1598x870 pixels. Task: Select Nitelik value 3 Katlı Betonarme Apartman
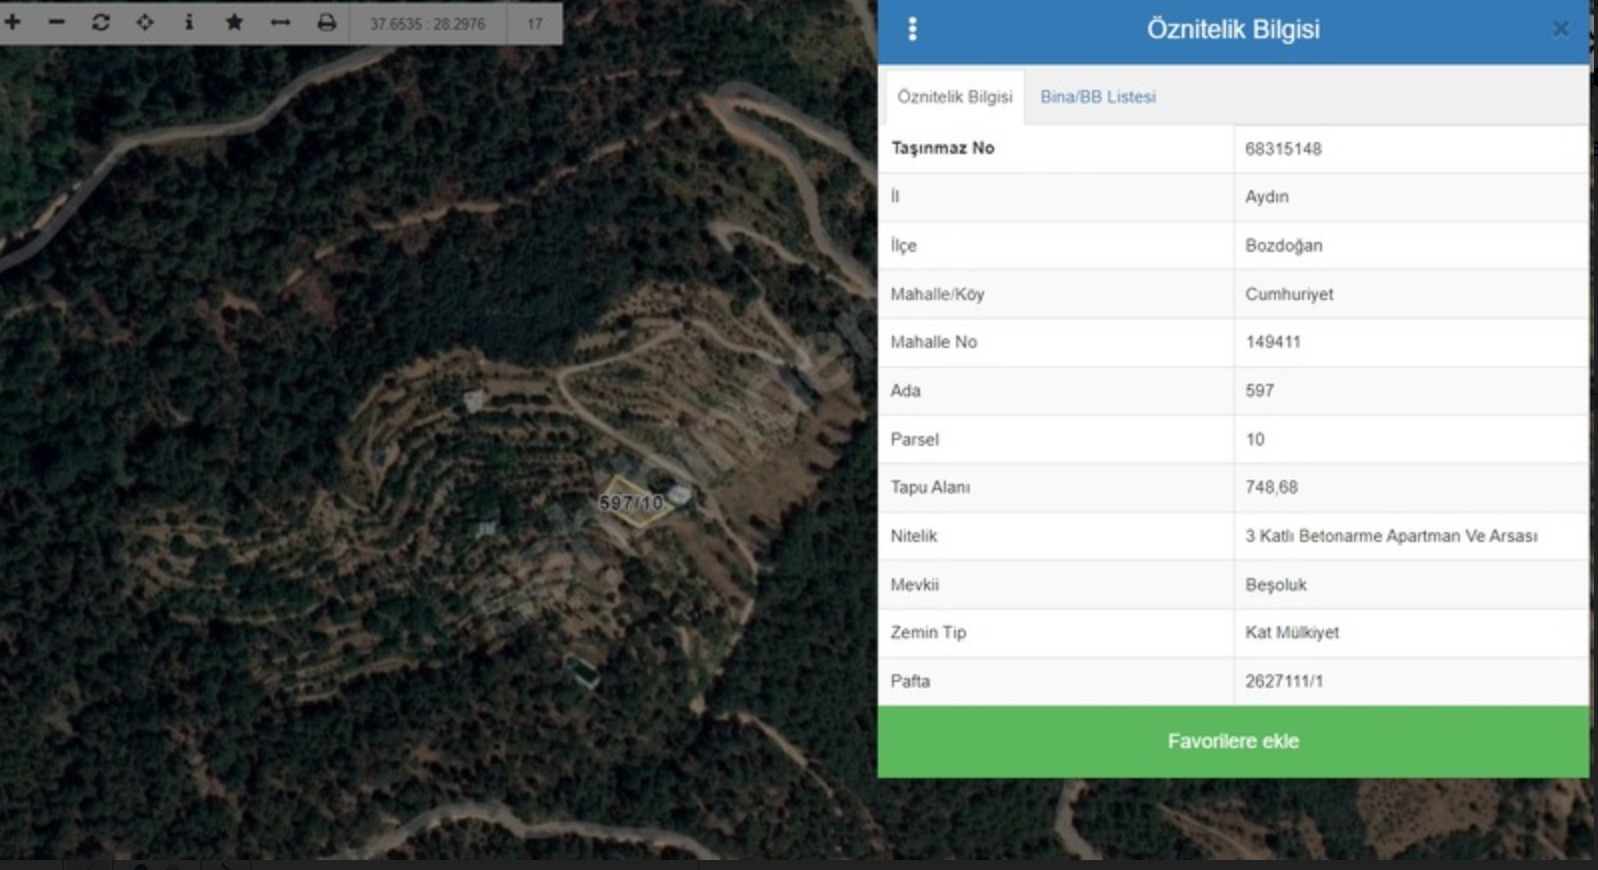(x=1391, y=536)
